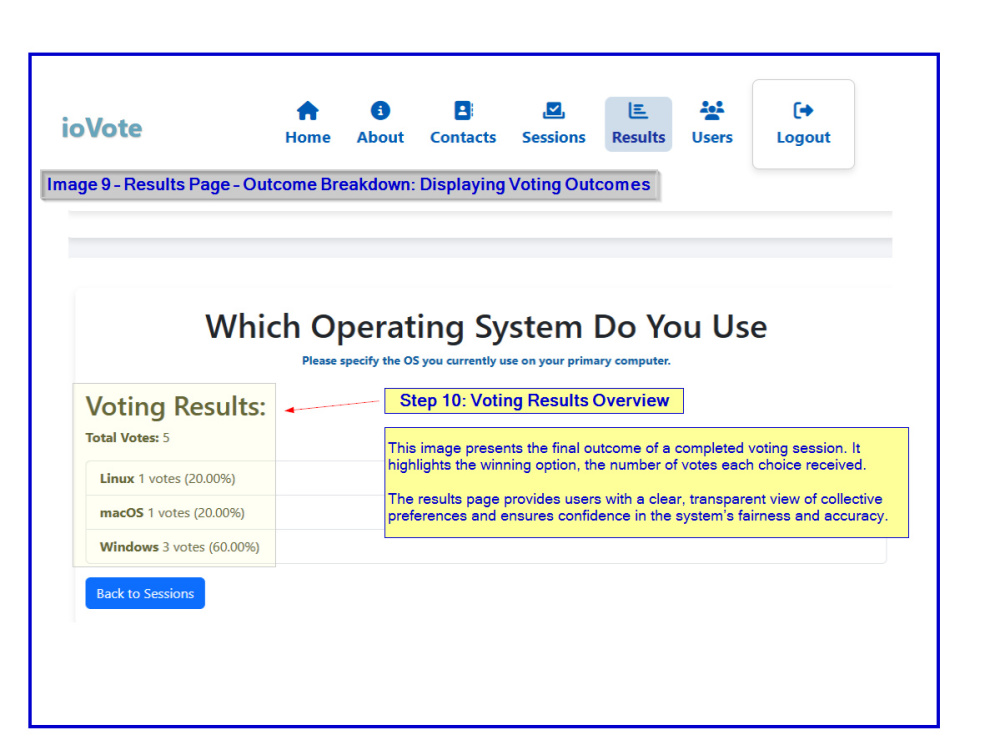Image resolution: width=1000 pixels, height=750 pixels.
Task: Click the Logout arrow icon
Action: tap(803, 111)
